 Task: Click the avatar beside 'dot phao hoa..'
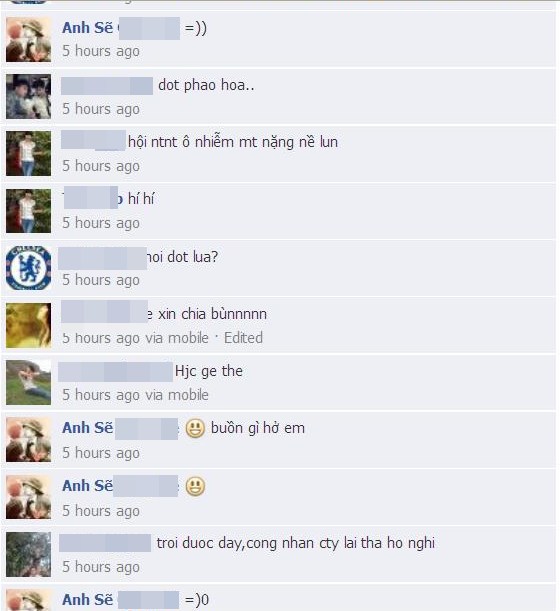click(28, 97)
